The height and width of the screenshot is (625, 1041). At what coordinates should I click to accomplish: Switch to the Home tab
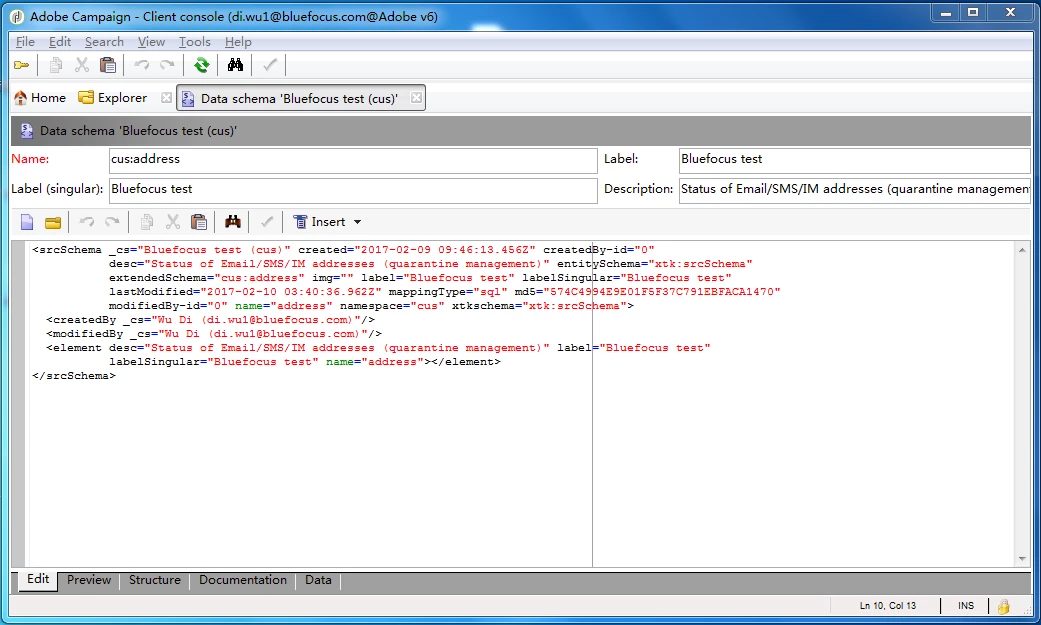point(40,98)
